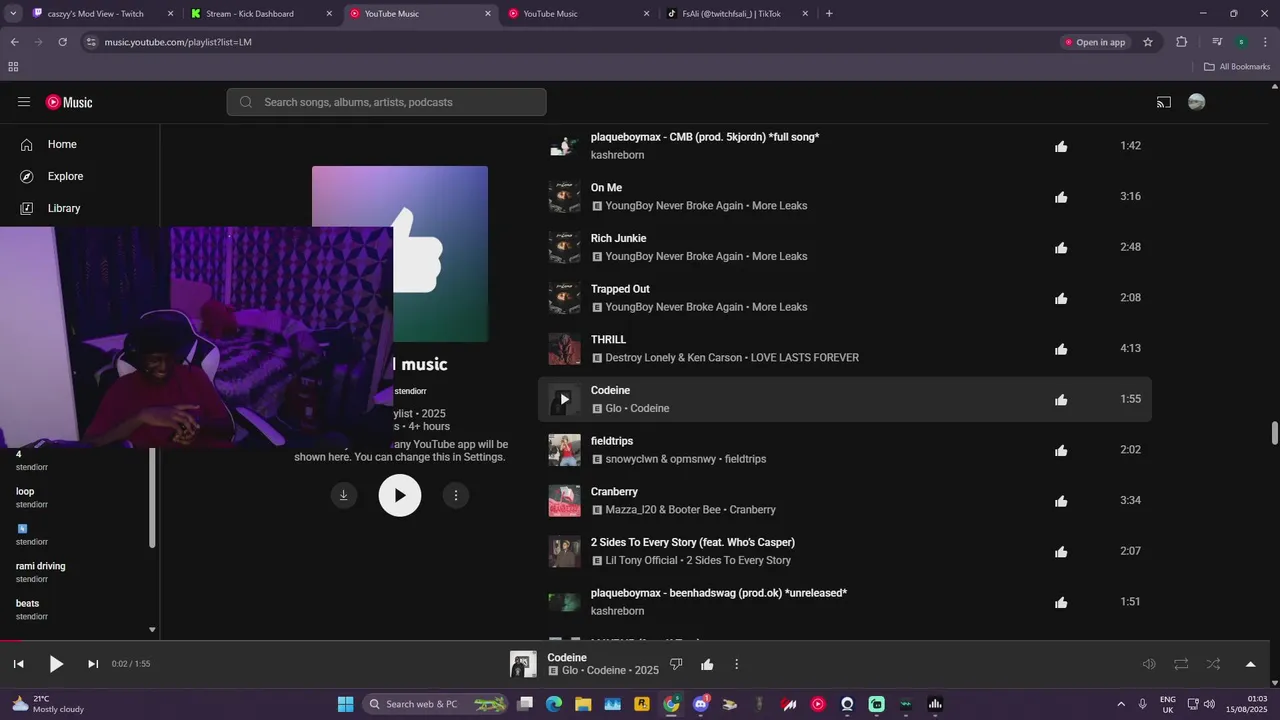Image resolution: width=1280 pixels, height=720 pixels.
Task: Play Codeine using its row play icon
Action: pos(564,399)
